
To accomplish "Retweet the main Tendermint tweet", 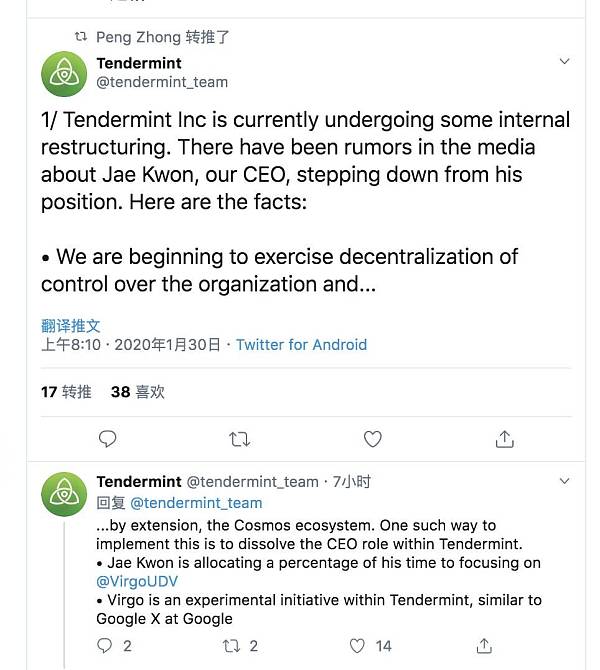I will coord(240,439).
